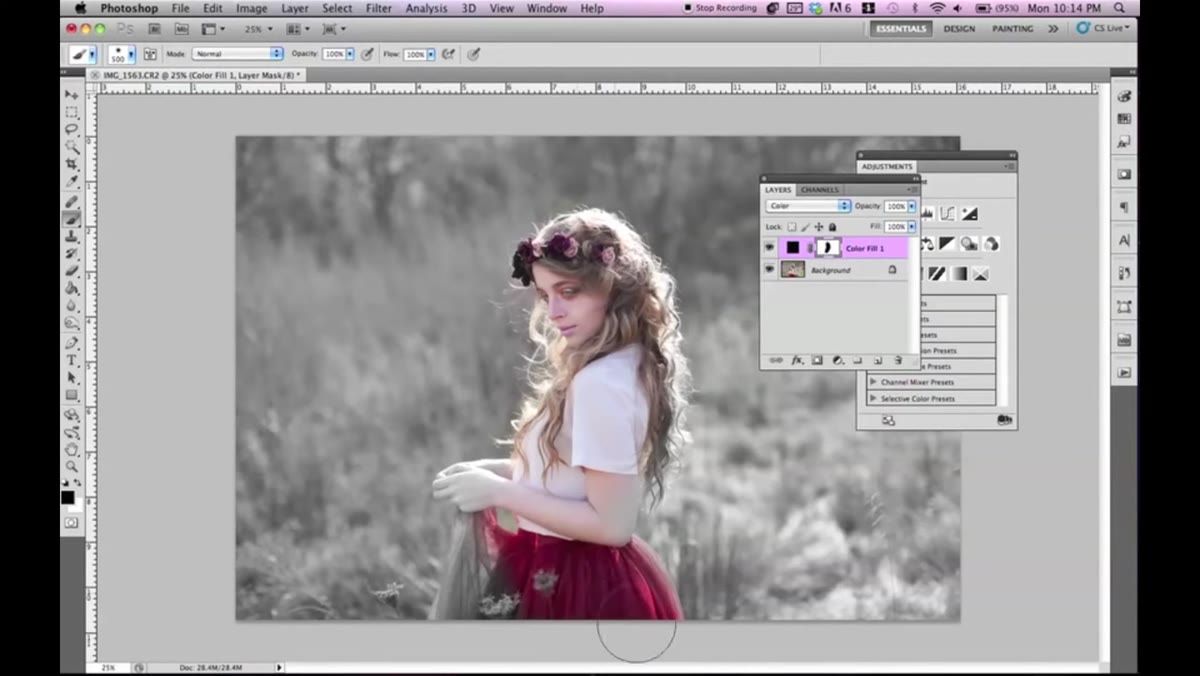Select the Lasso tool

(x=71, y=129)
